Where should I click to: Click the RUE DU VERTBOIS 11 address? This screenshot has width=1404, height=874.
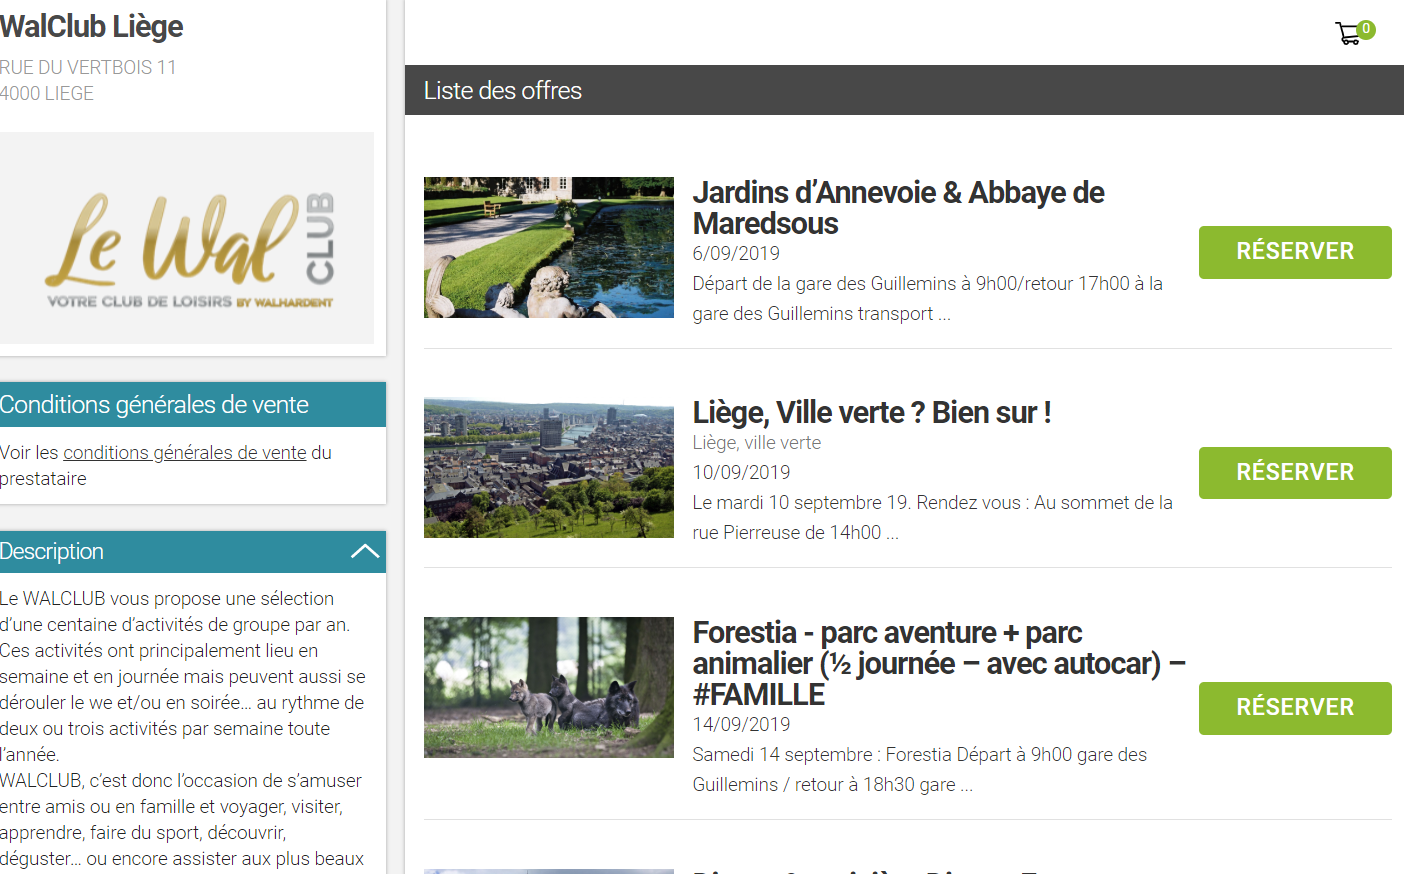coord(88,67)
